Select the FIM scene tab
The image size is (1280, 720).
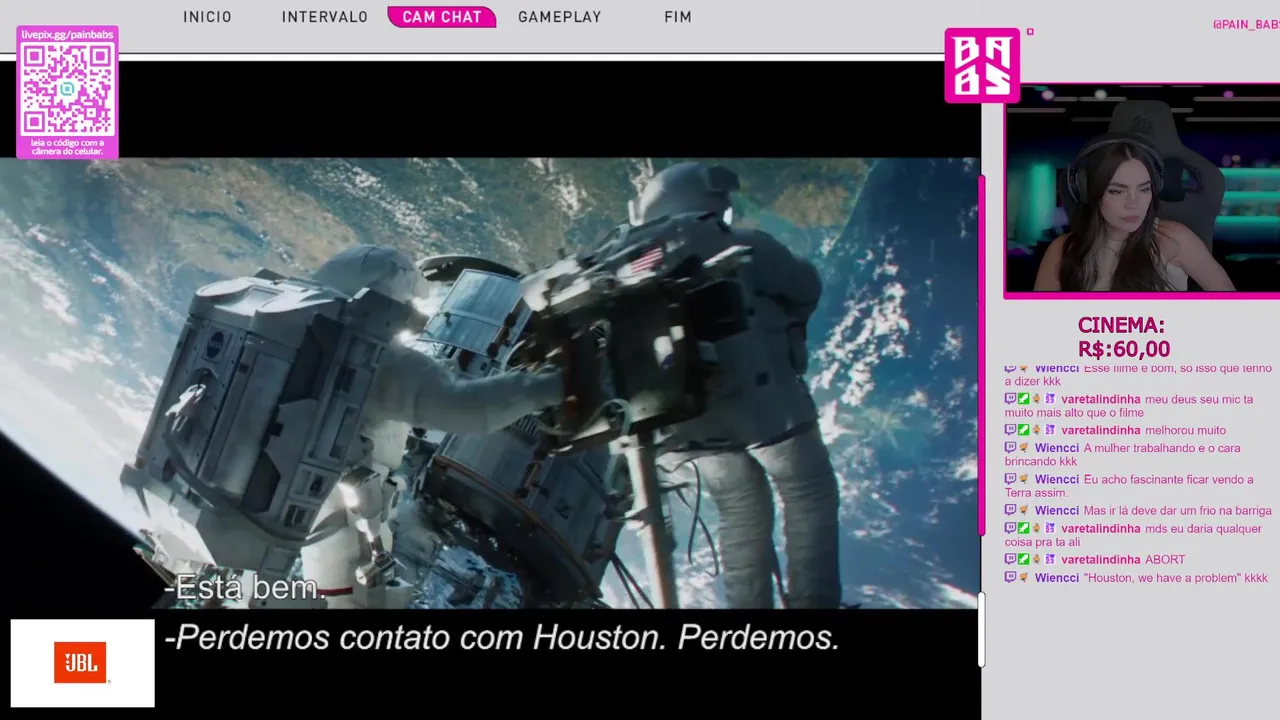678,17
